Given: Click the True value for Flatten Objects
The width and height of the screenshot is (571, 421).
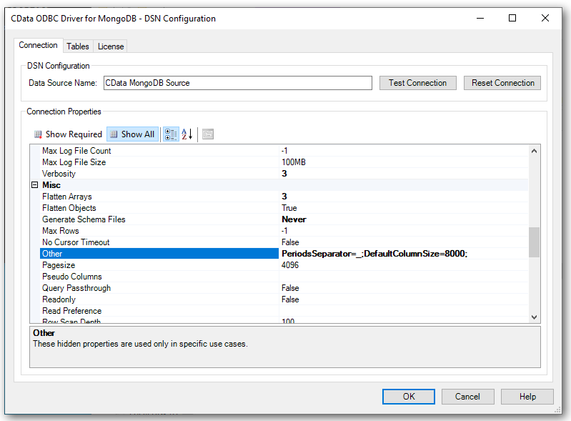Looking at the screenshot, I should 289,208.
